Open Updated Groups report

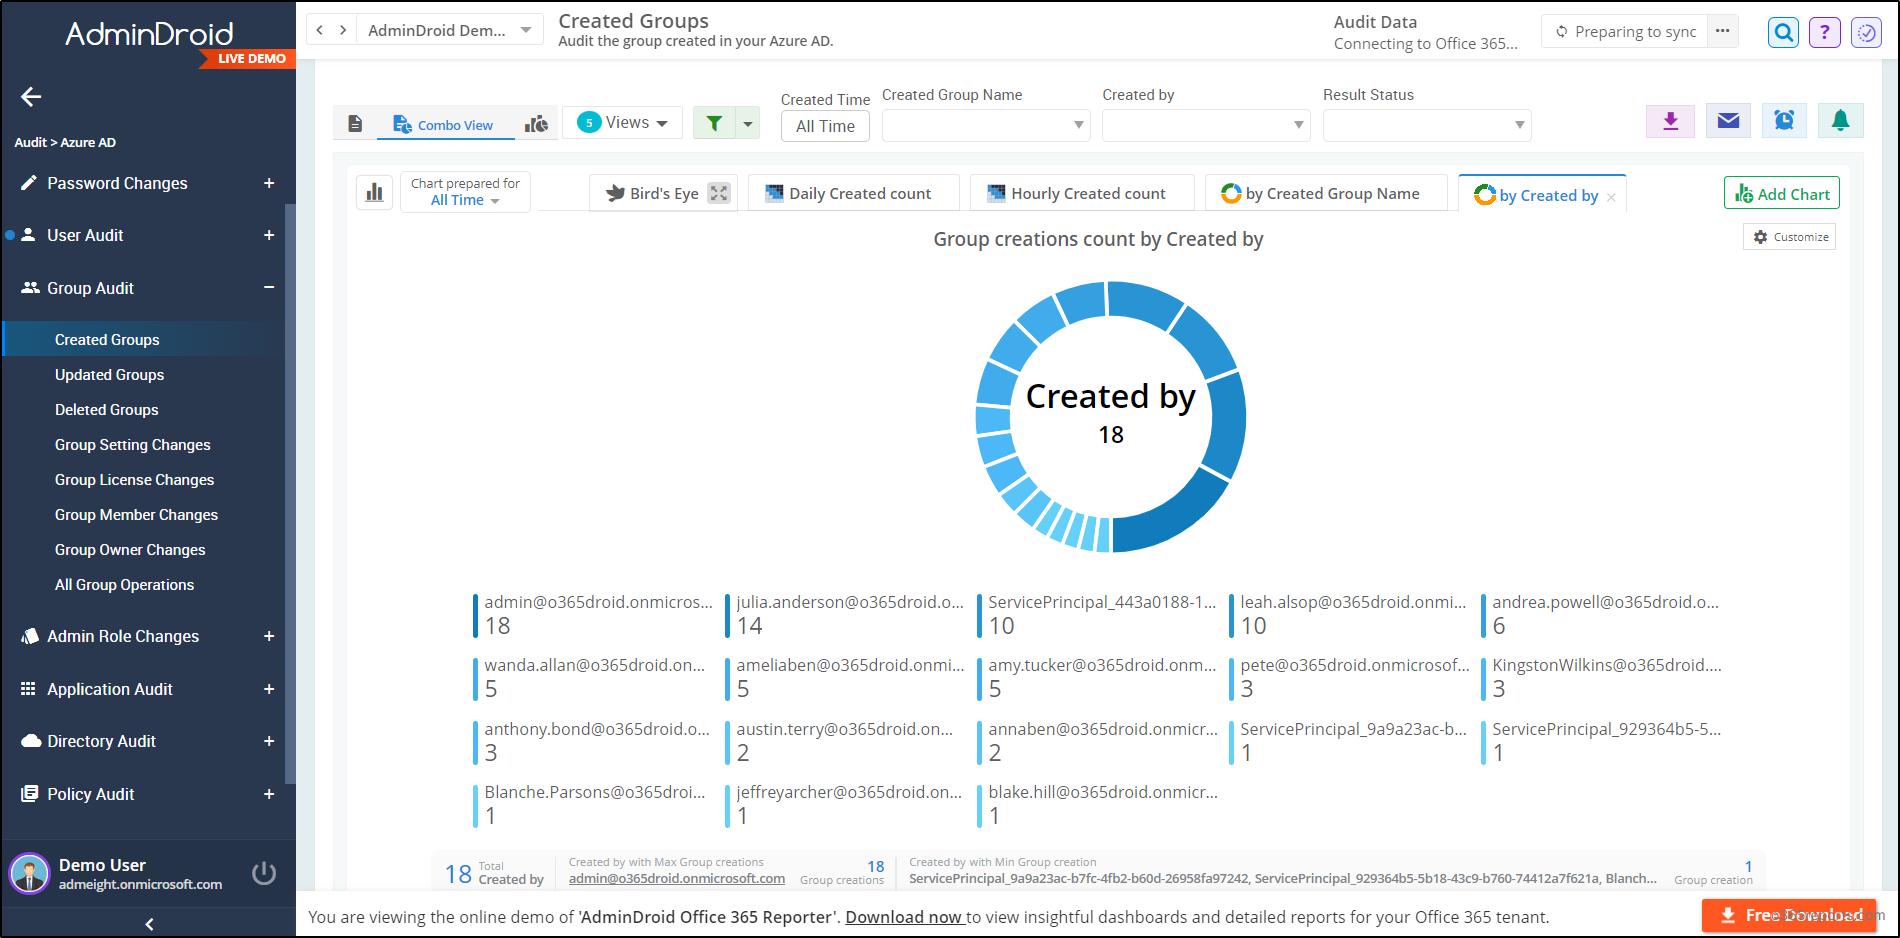(x=109, y=375)
